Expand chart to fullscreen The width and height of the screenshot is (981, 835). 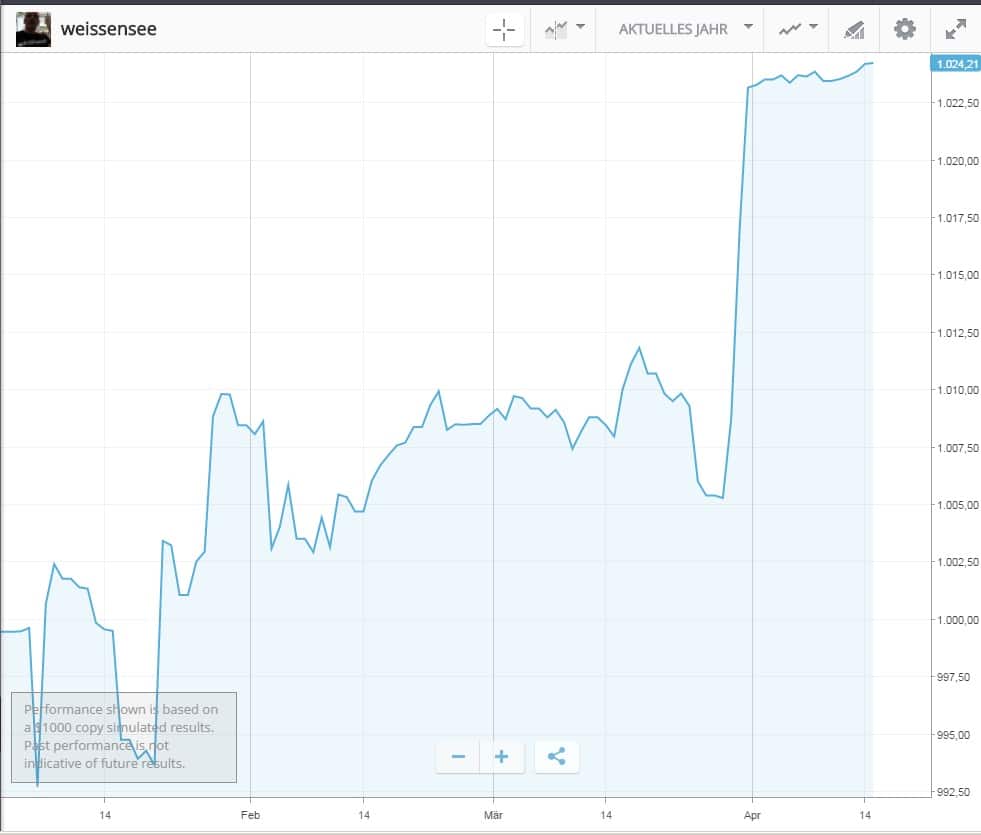[x=956, y=29]
